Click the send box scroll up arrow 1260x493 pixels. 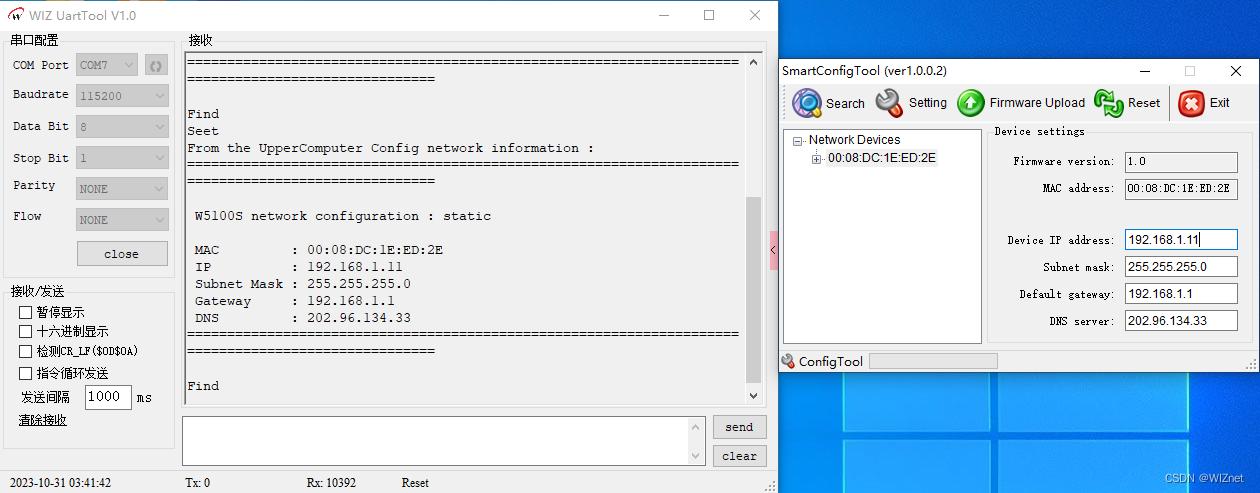[x=698, y=427]
